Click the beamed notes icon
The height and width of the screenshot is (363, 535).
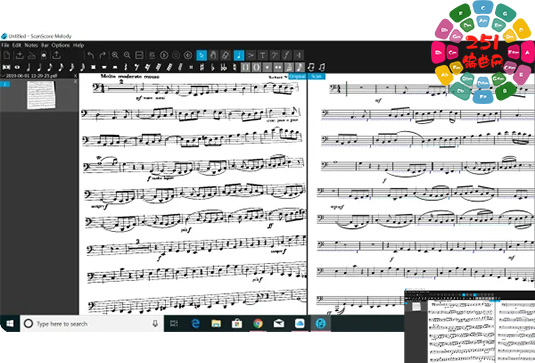point(311,67)
